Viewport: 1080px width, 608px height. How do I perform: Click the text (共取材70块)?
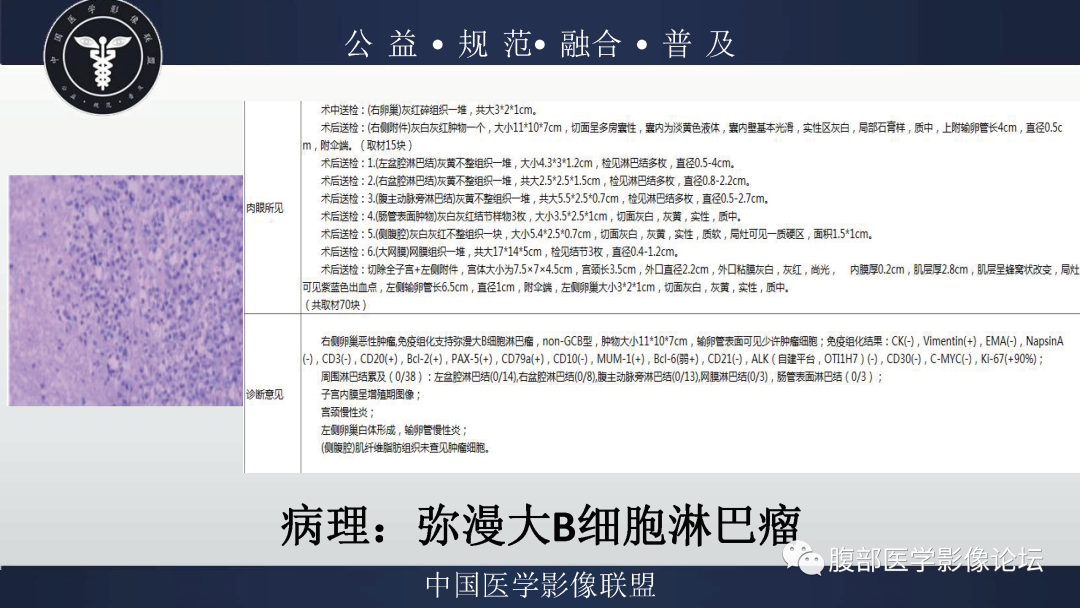pos(335,305)
